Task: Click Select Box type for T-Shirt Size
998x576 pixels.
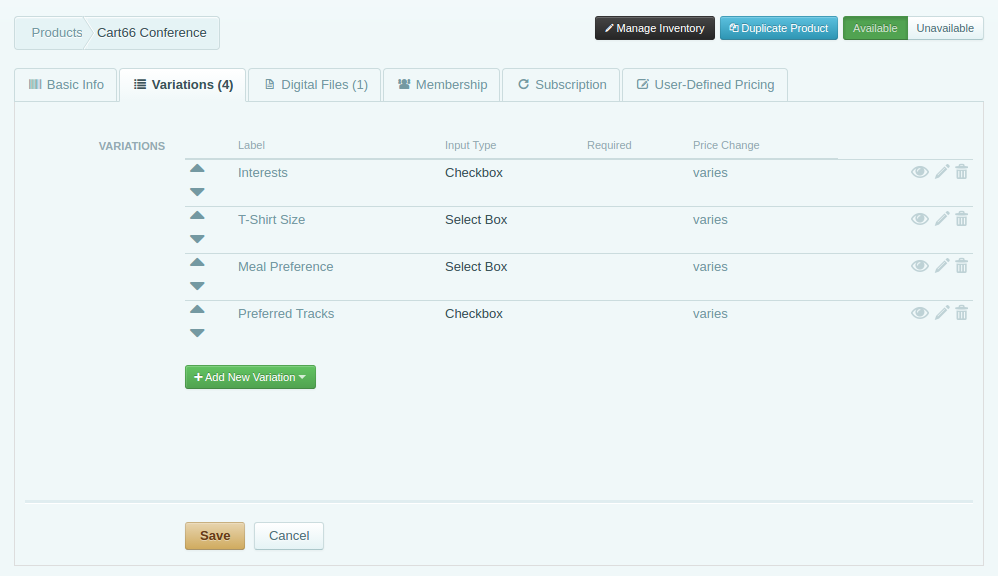Action: click(476, 220)
